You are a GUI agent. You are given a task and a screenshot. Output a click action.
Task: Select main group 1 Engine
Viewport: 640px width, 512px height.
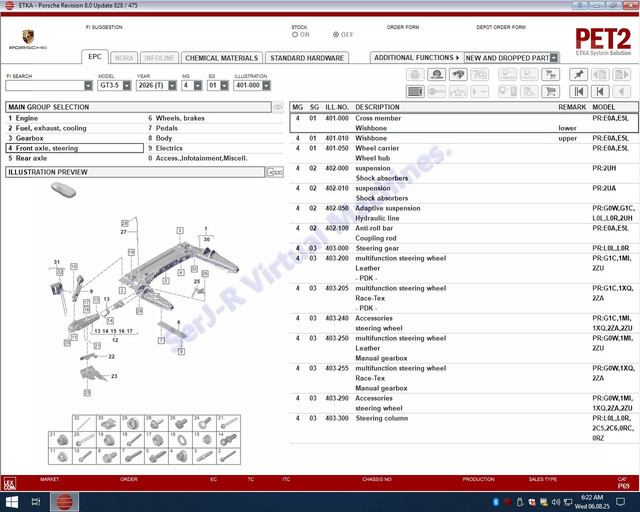coord(75,118)
